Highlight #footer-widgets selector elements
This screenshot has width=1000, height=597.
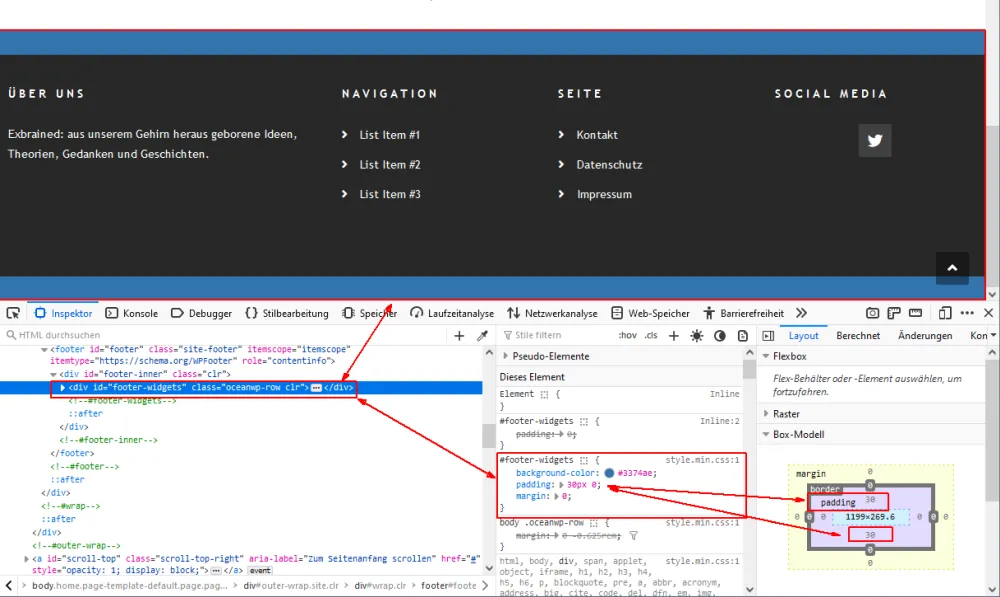584,460
